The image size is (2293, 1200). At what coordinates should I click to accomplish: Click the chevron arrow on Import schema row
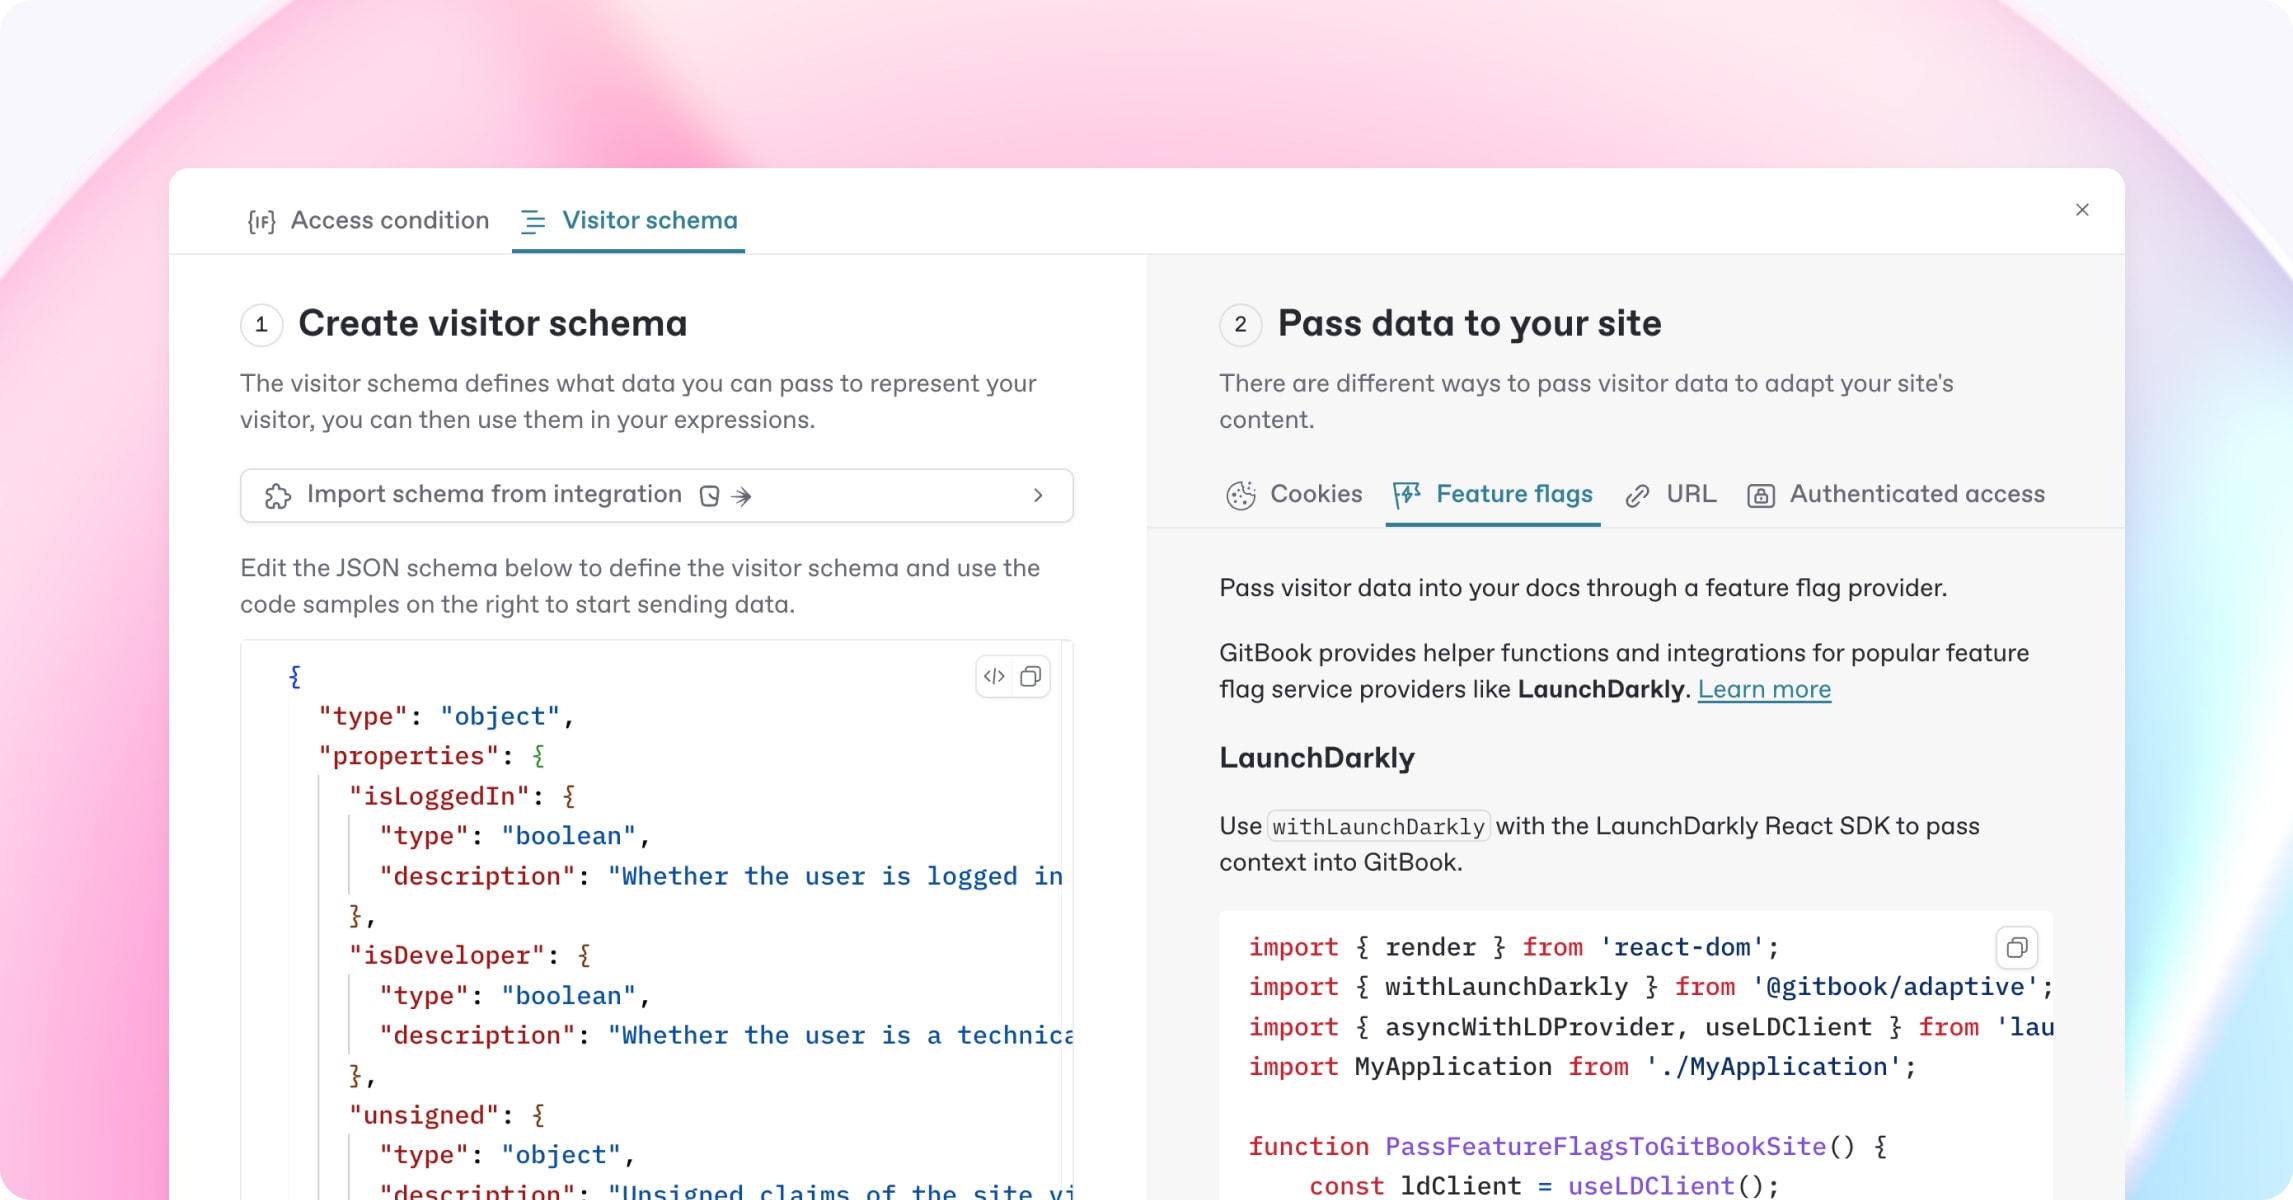click(1038, 495)
